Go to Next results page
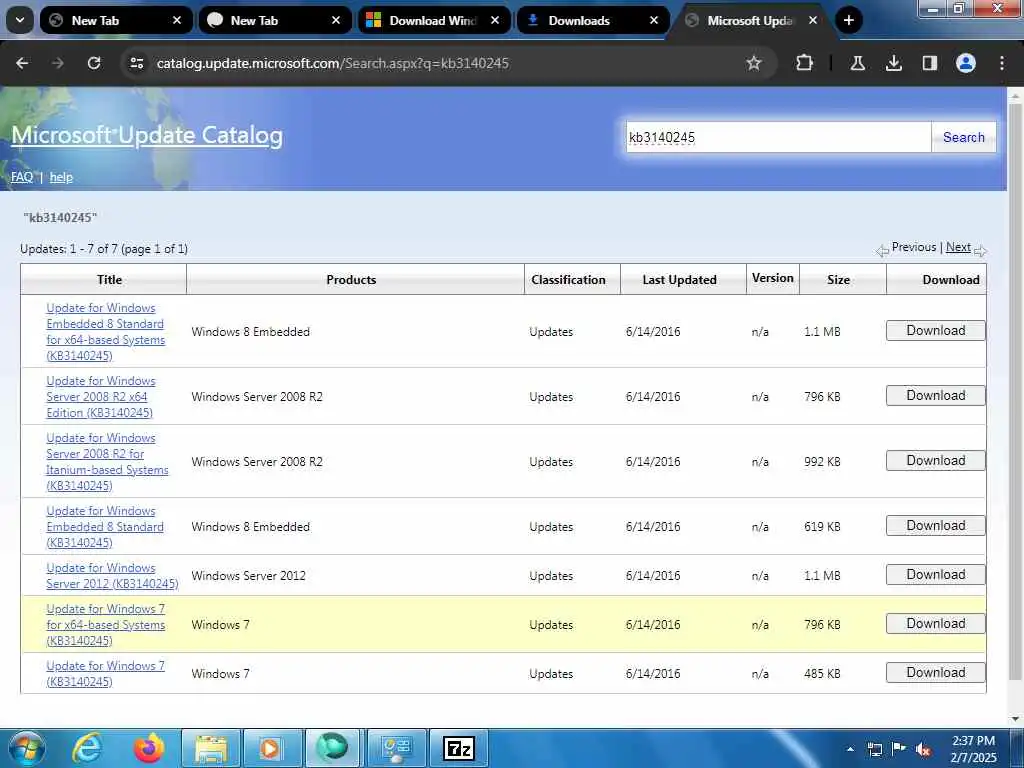The height and width of the screenshot is (768, 1024). pos(958,247)
